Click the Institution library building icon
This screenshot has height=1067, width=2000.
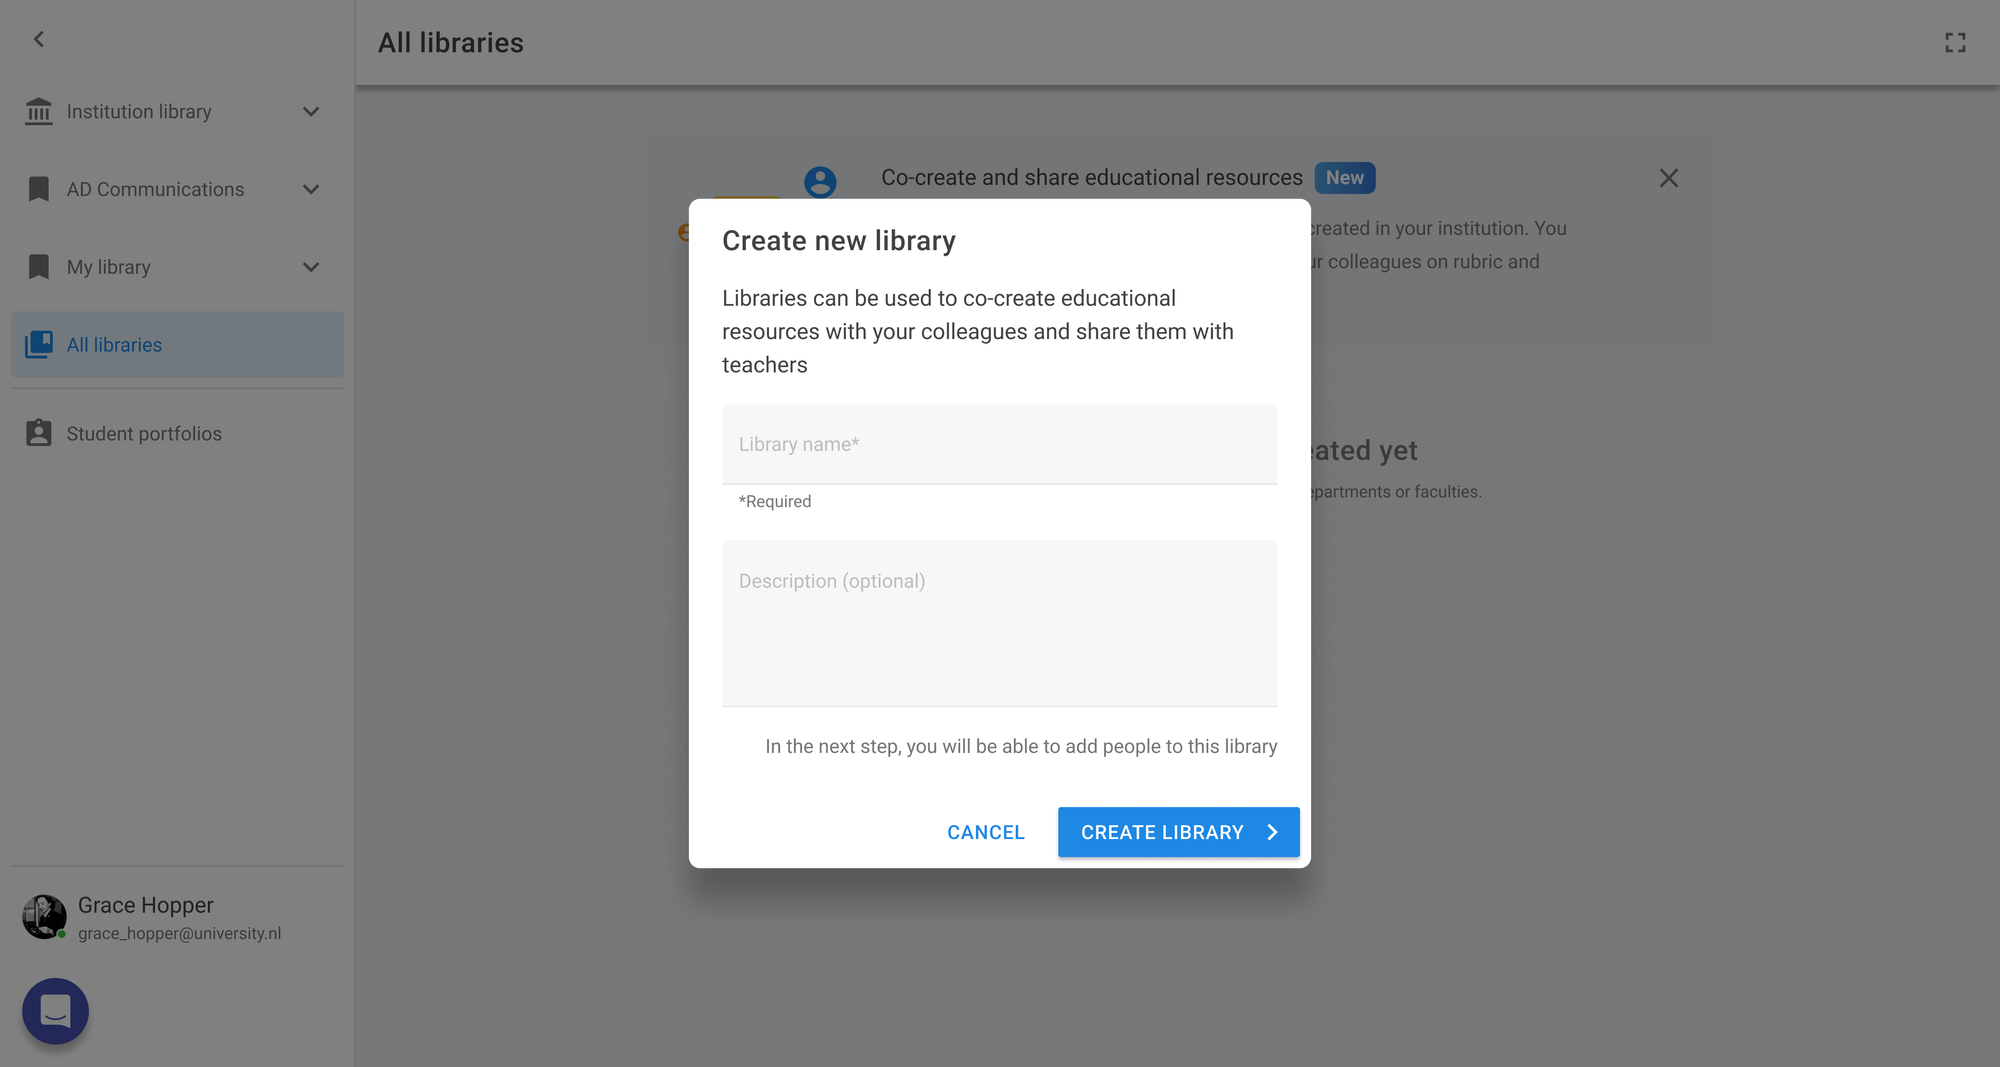point(39,111)
